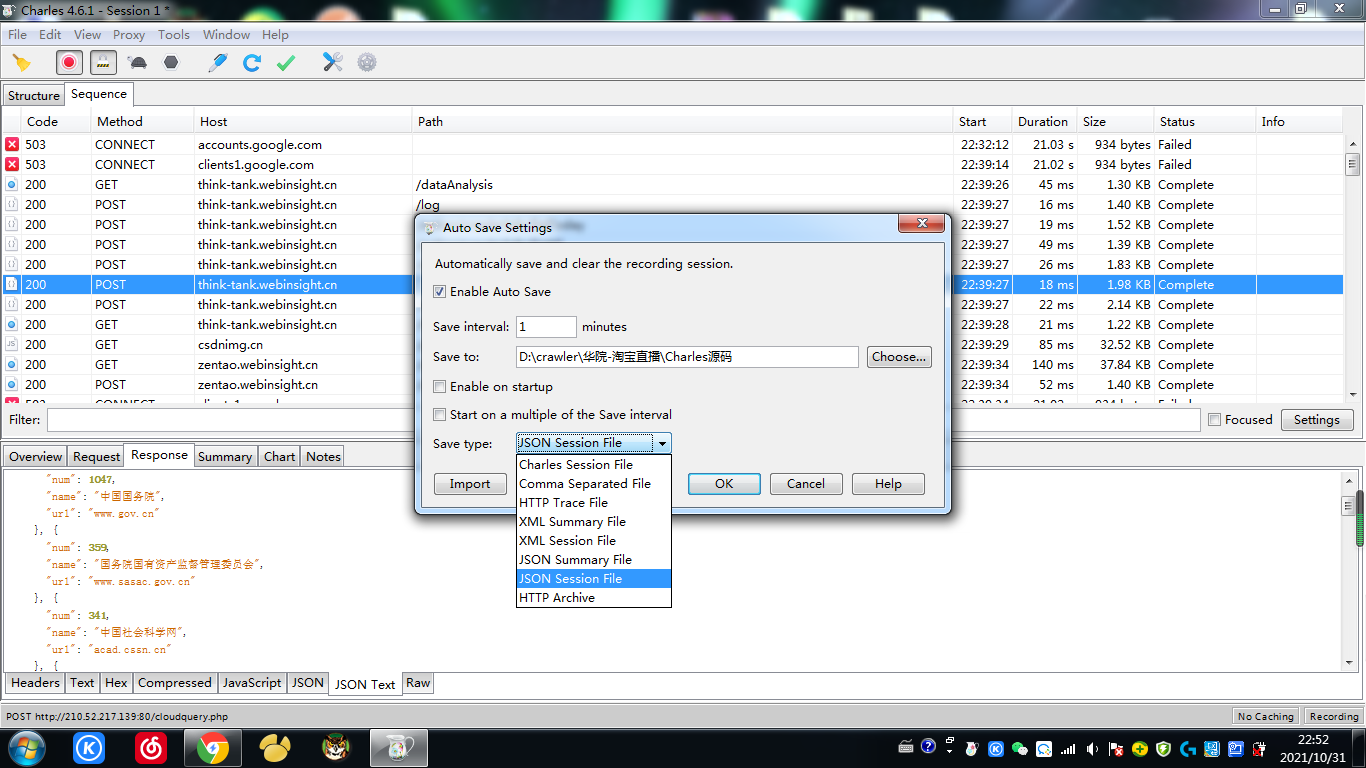1366x768 pixels.
Task: Click the failed status icon for accounts.google.com
Action: pyautogui.click(x=12, y=145)
